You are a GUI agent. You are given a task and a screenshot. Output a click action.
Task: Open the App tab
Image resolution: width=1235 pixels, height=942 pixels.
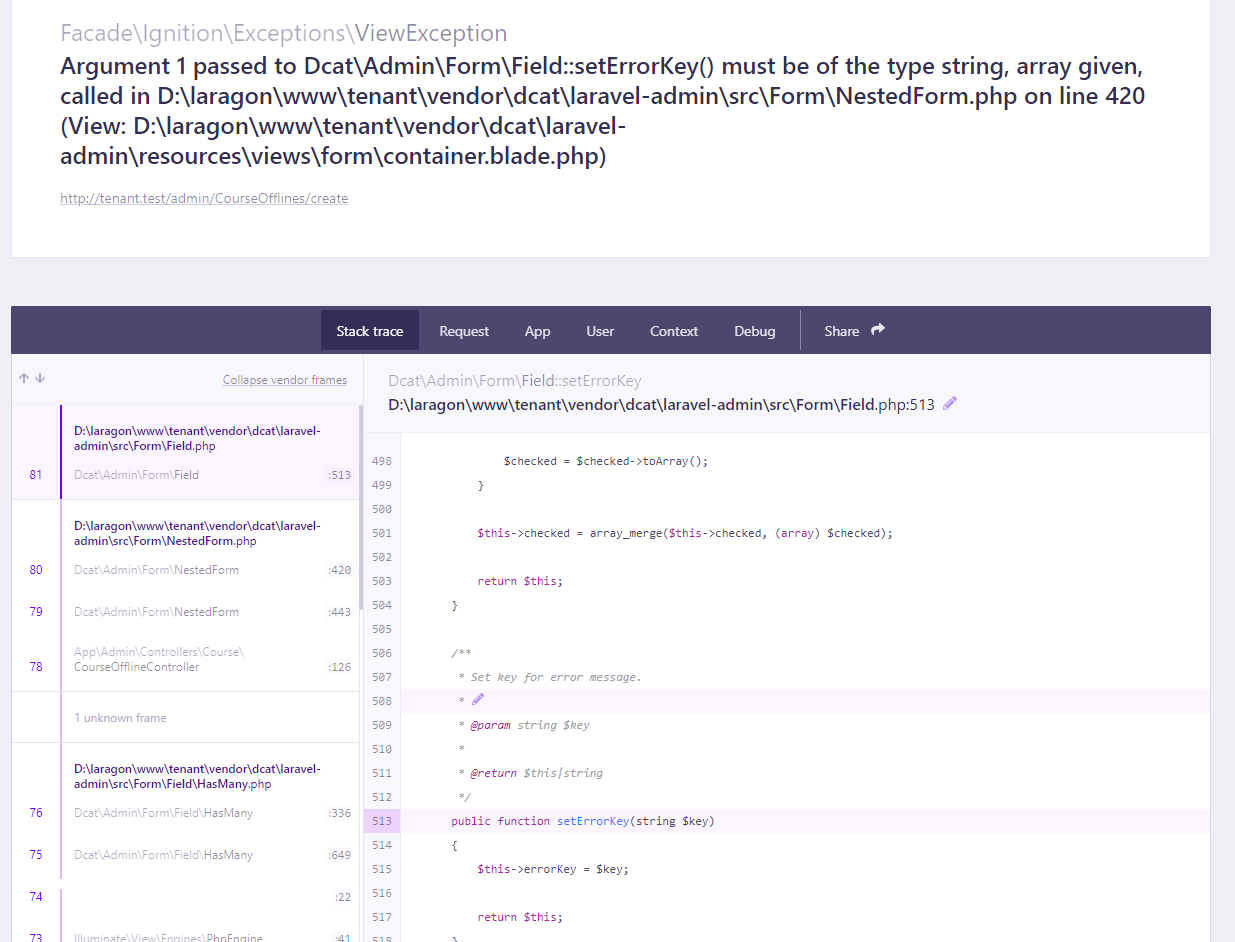coord(538,331)
